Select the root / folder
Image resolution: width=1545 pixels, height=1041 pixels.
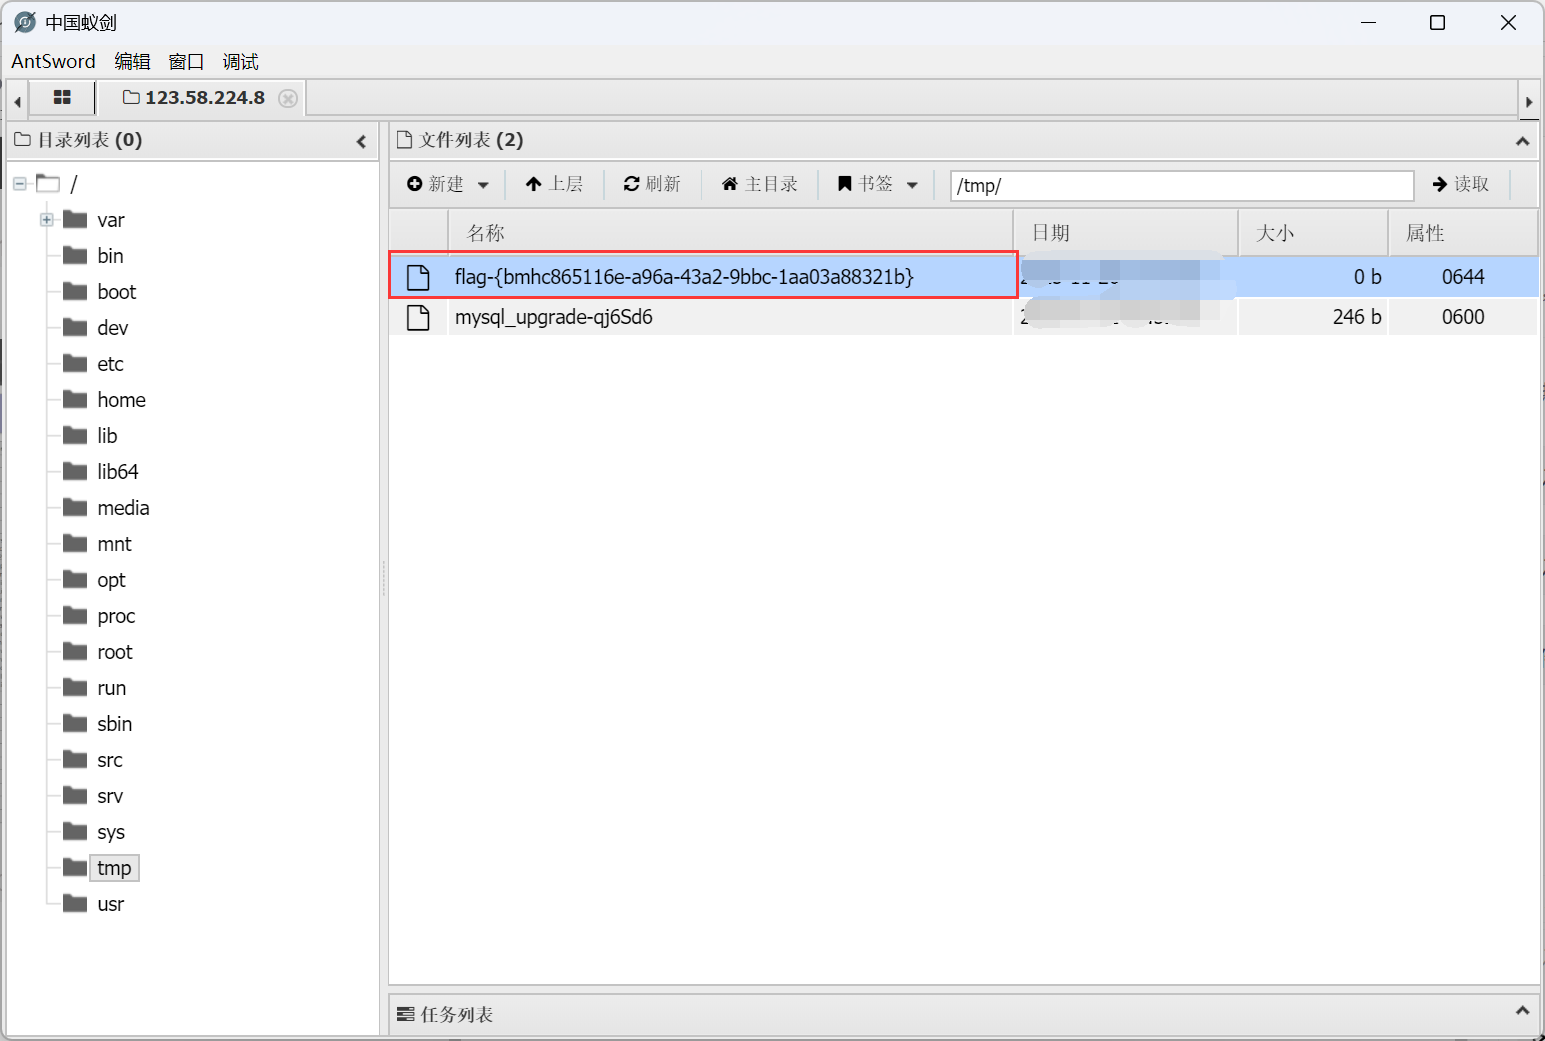(73, 184)
